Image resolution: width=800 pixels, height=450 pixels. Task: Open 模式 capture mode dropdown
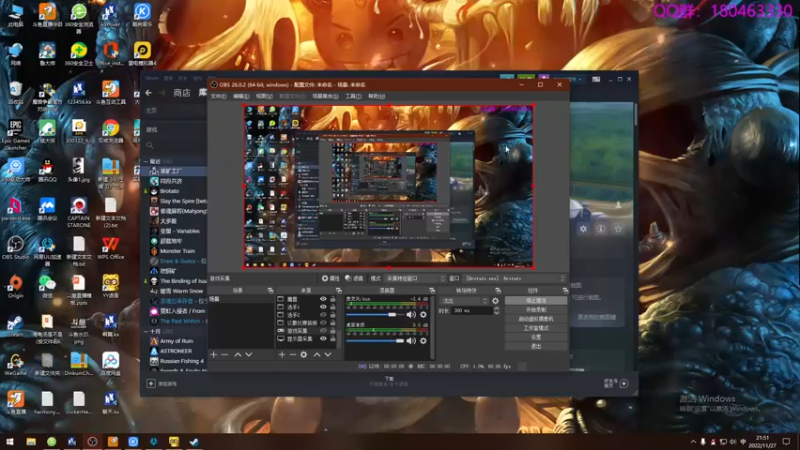click(415, 279)
